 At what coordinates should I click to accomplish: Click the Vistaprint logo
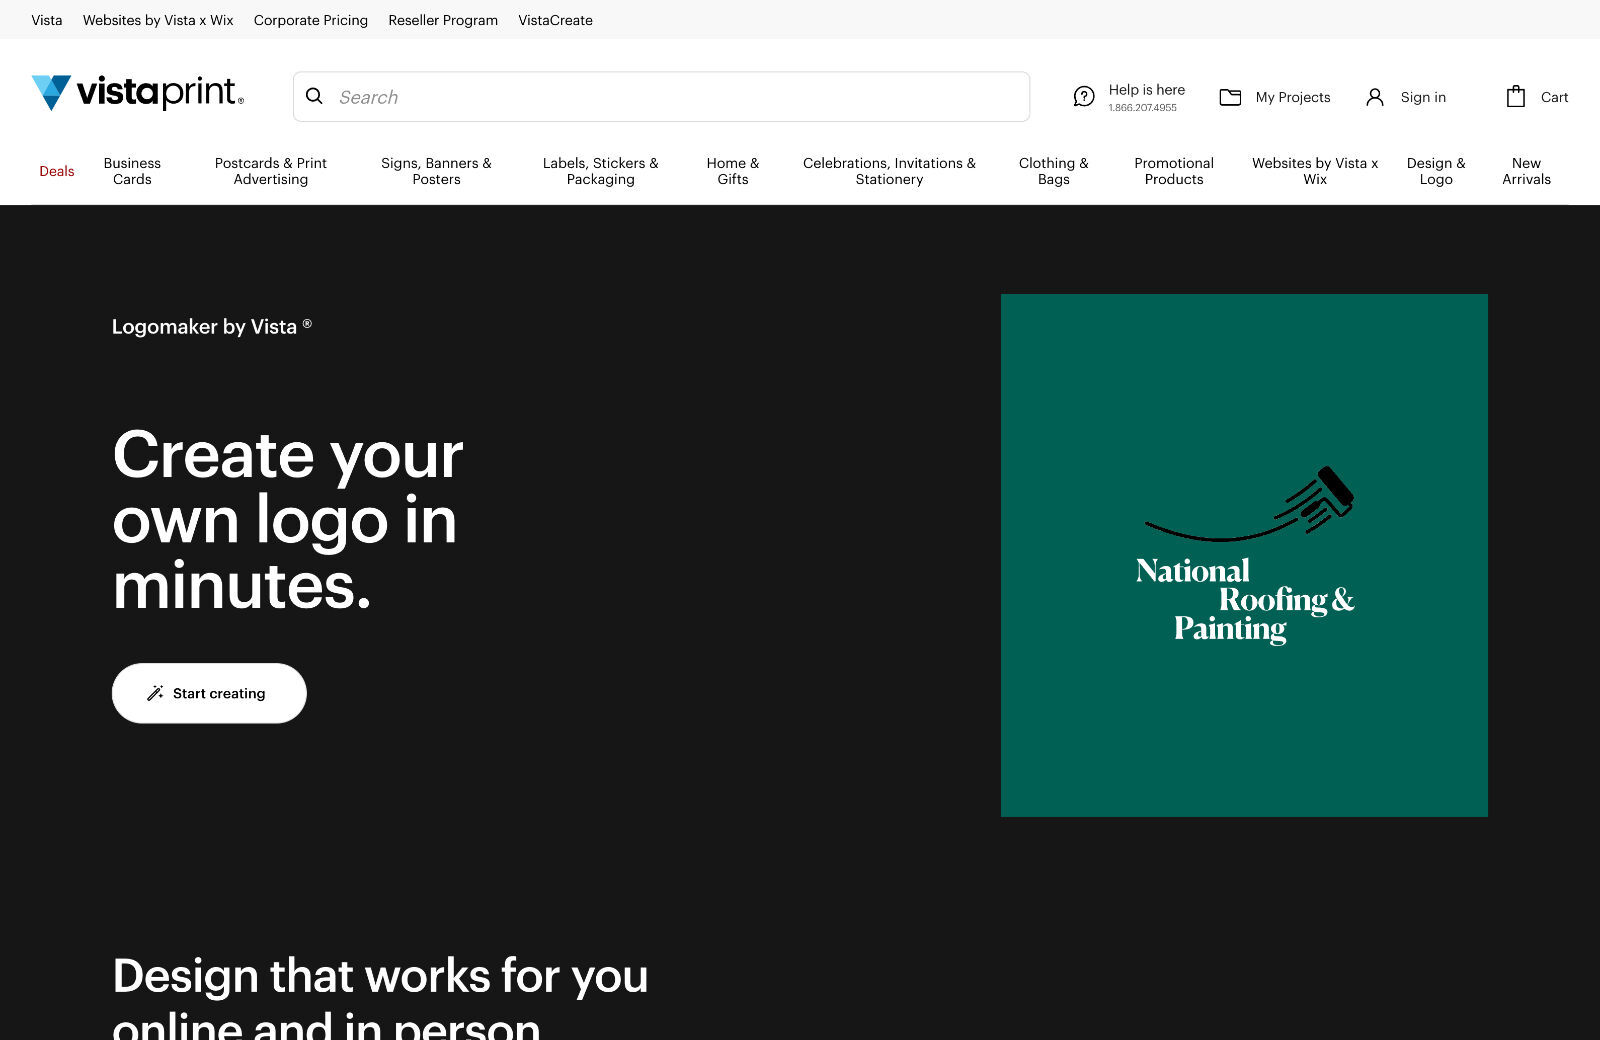point(138,92)
